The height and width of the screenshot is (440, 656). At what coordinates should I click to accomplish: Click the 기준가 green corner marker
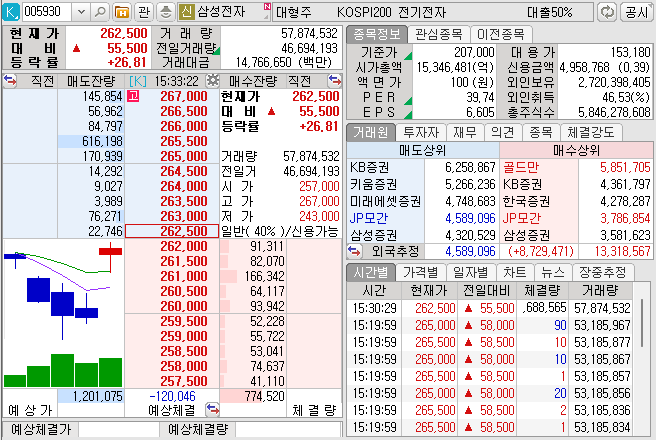click(x=408, y=56)
